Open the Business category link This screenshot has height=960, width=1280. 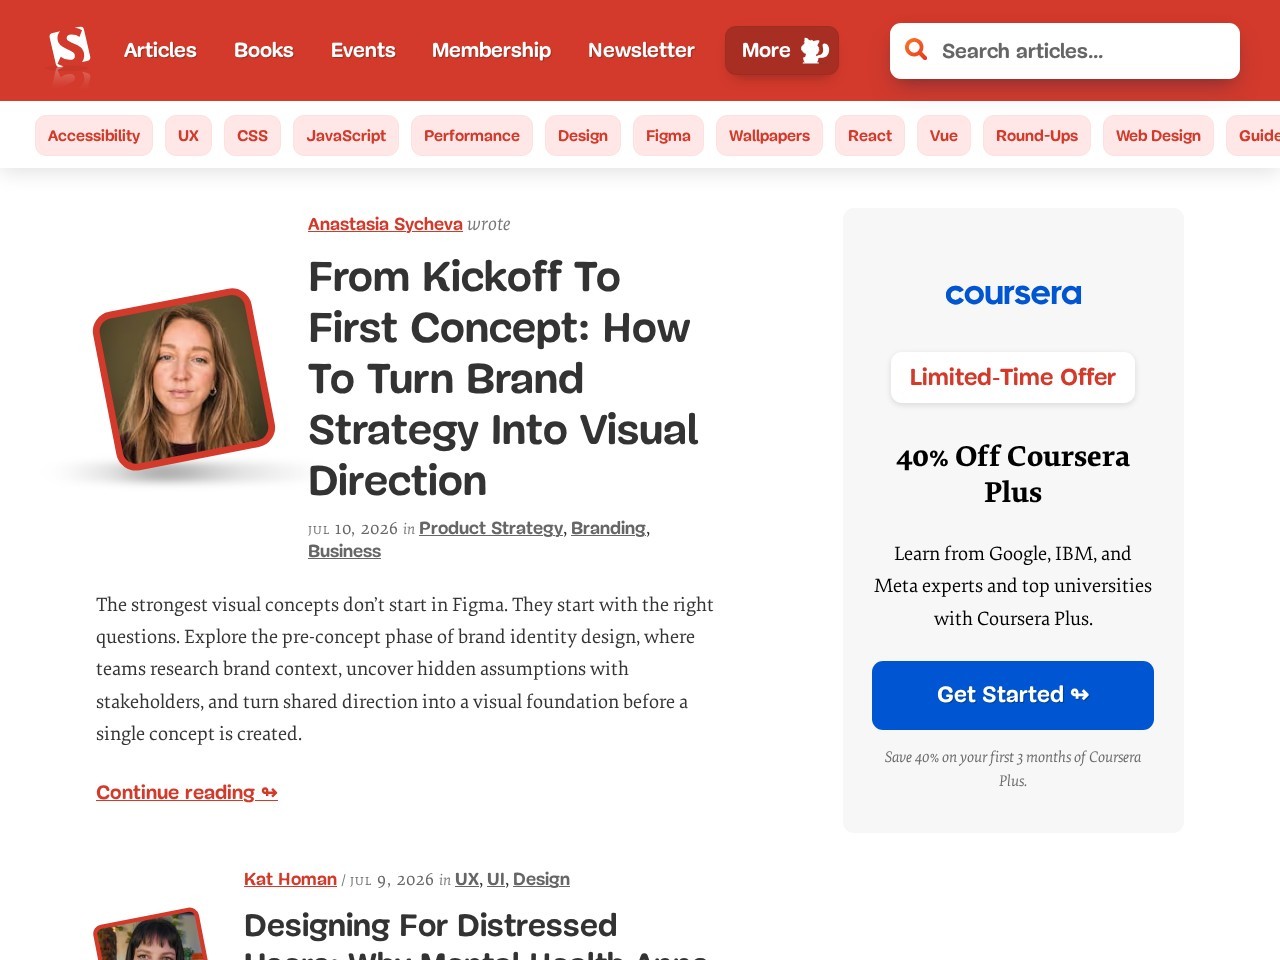(344, 551)
